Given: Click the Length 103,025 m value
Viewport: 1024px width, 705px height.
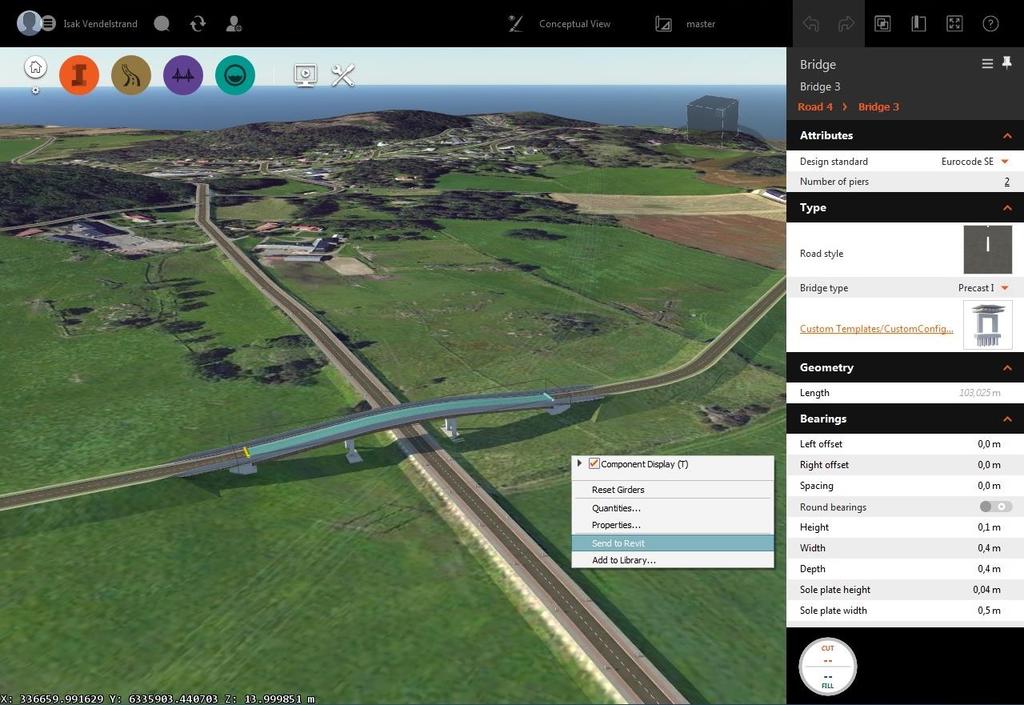Looking at the screenshot, I should [980, 393].
